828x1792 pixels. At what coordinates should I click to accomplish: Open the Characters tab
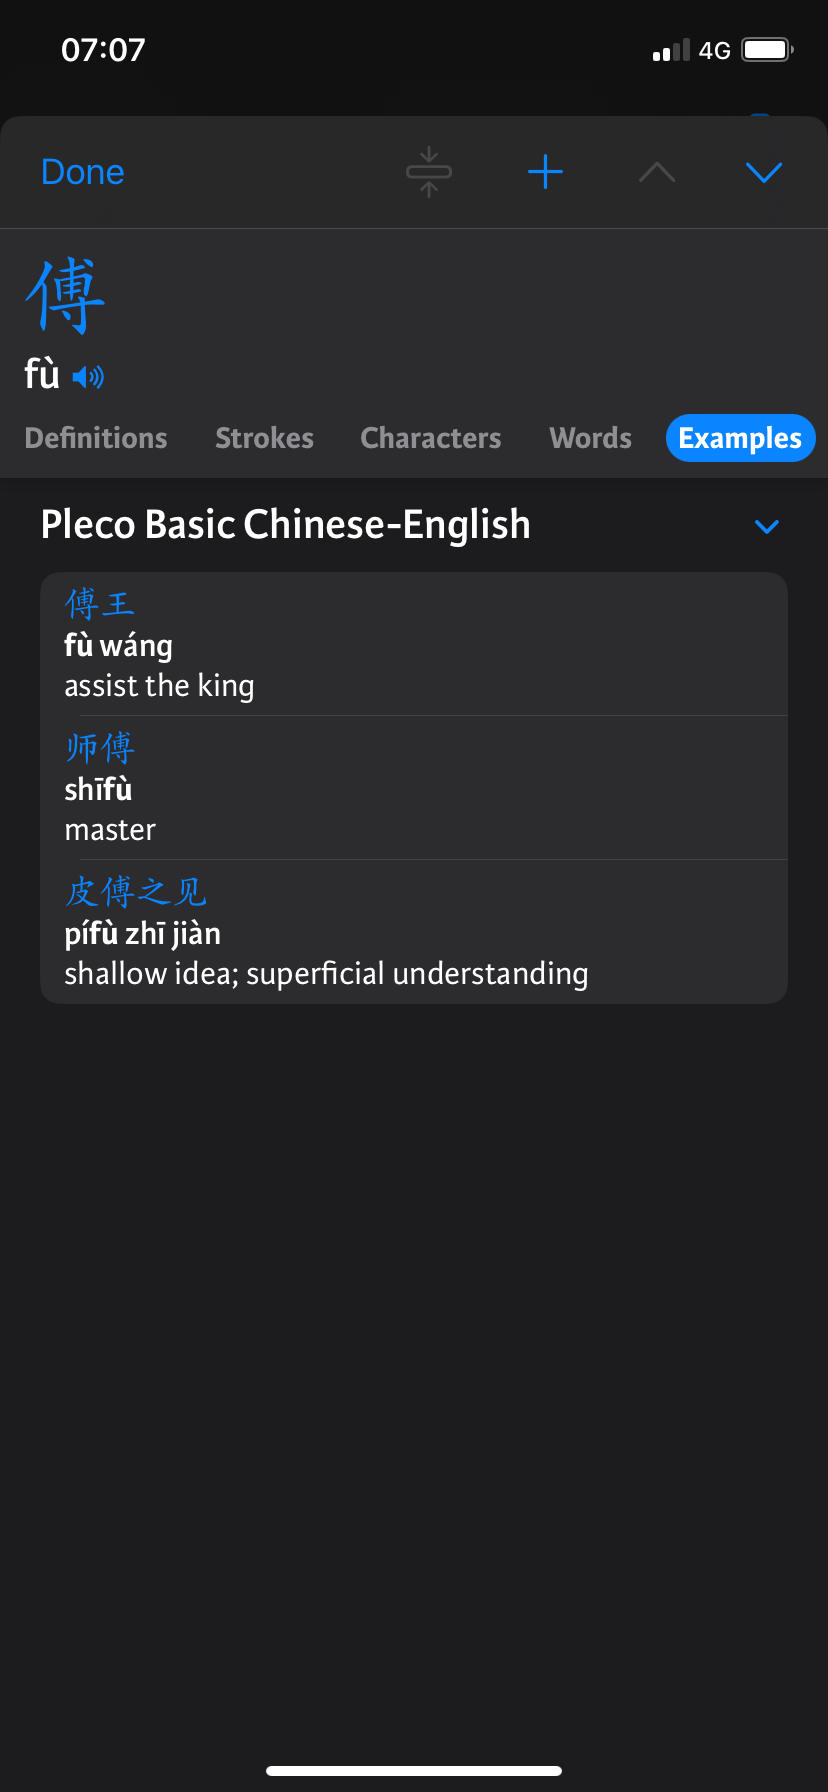point(431,438)
